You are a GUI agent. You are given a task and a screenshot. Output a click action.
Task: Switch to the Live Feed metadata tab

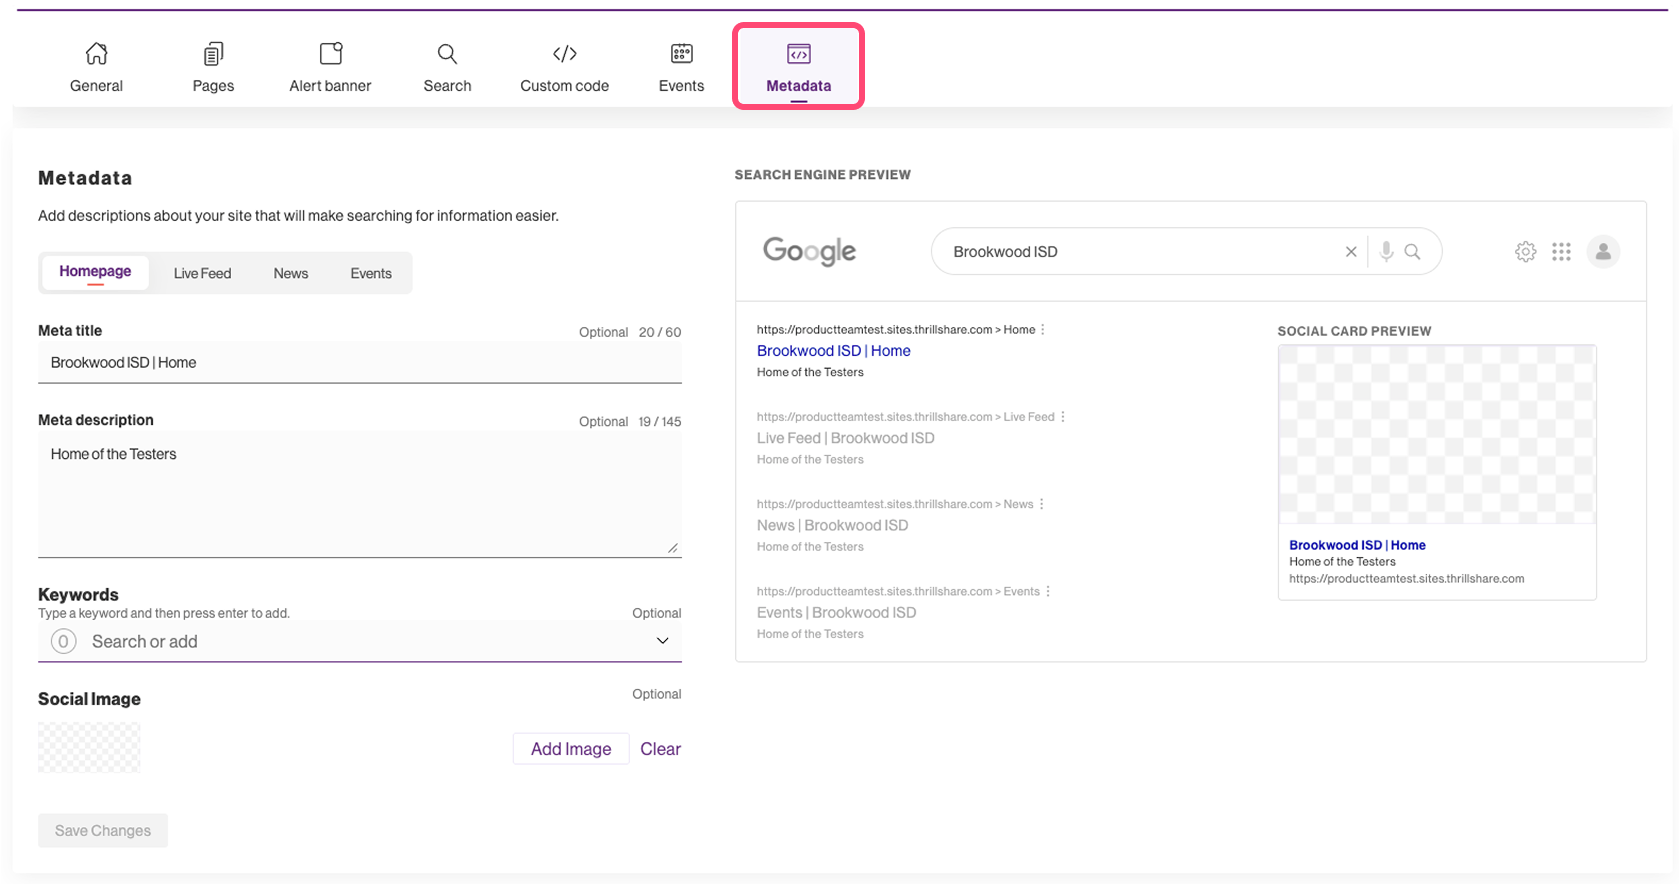pyautogui.click(x=202, y=273)
